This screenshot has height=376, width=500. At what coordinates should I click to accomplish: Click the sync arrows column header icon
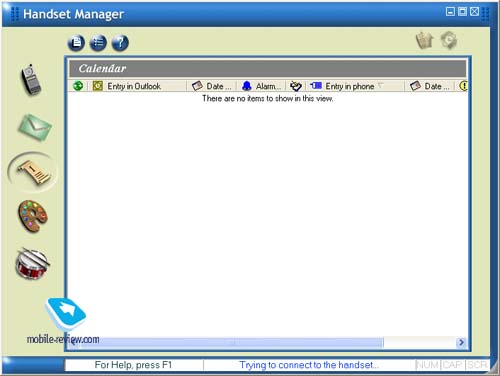tap(296, 86)
